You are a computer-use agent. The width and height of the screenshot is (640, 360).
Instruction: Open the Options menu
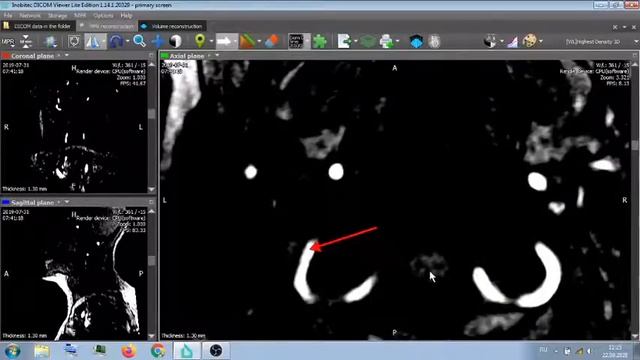(x=103, y=16)
